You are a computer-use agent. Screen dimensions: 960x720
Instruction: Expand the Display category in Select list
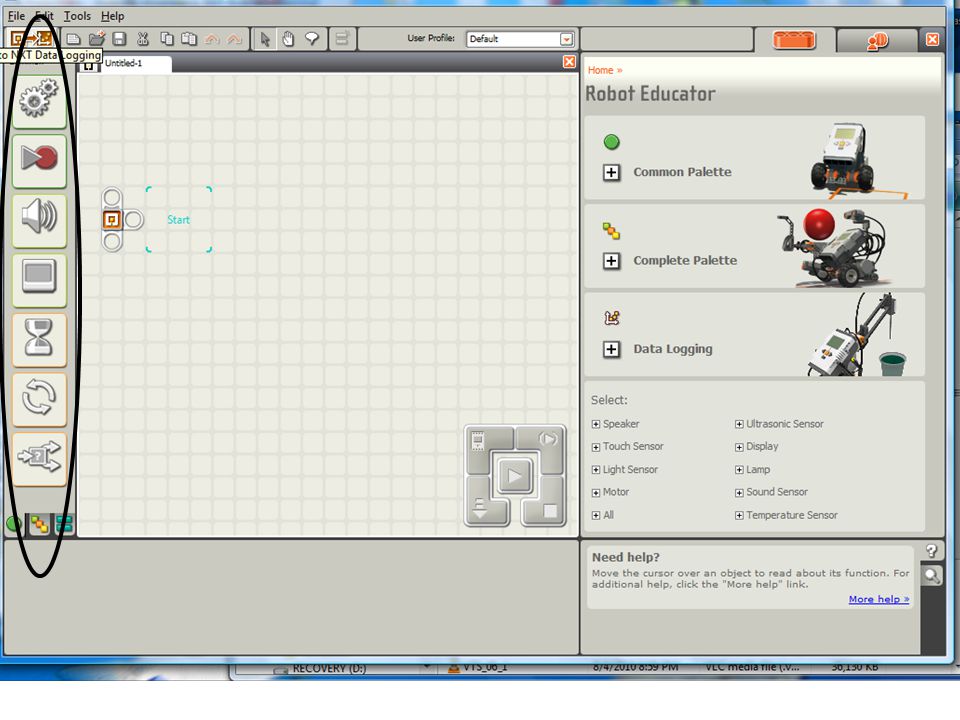(x=739, y=448)
